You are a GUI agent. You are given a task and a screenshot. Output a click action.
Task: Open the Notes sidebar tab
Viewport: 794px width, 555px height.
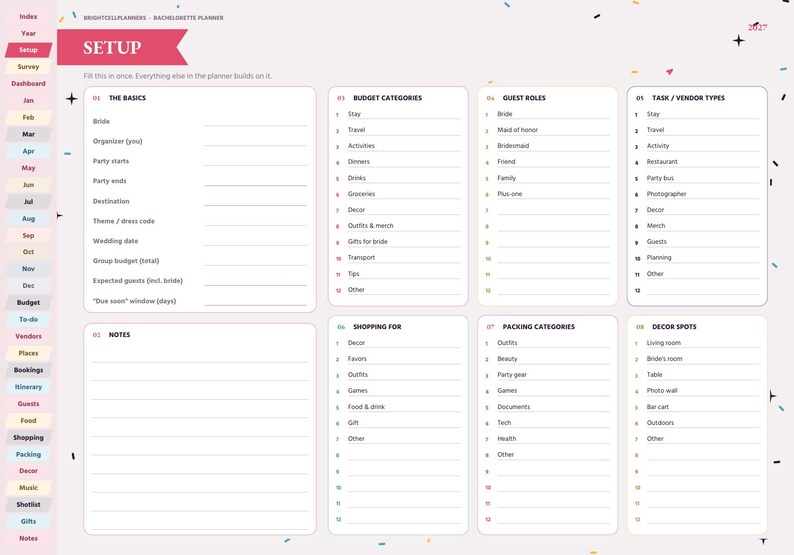click(x=28, y=538)
